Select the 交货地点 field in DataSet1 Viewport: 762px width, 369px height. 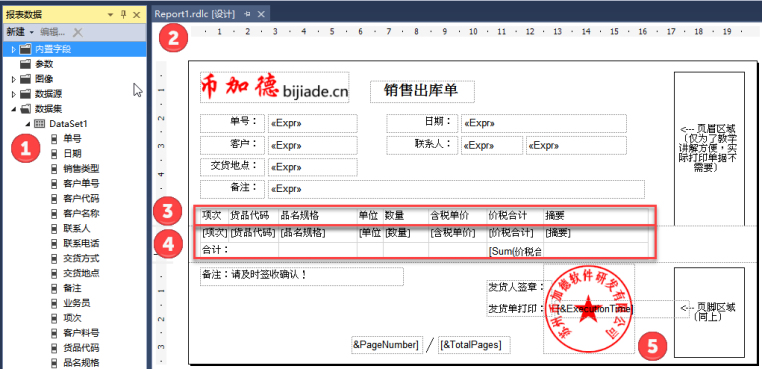(81, 273)
